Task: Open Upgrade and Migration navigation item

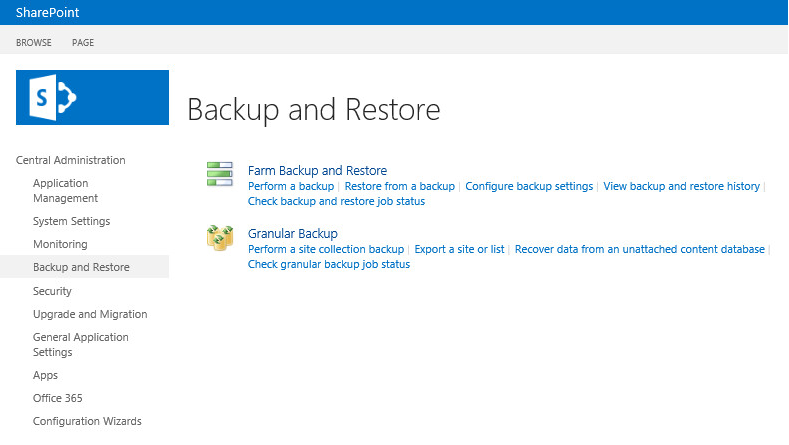Action: tap(90, 314)
